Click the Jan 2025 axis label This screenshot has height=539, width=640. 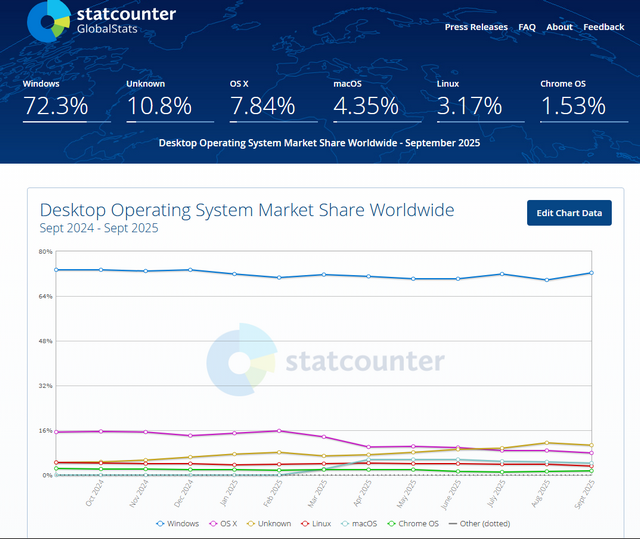pyautogui.click(x=229, y=493)
